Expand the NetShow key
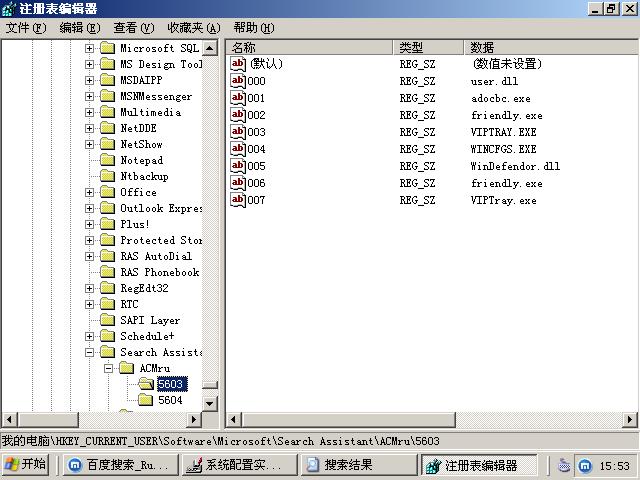Screen dimensions: 640x480 point(89,144)
